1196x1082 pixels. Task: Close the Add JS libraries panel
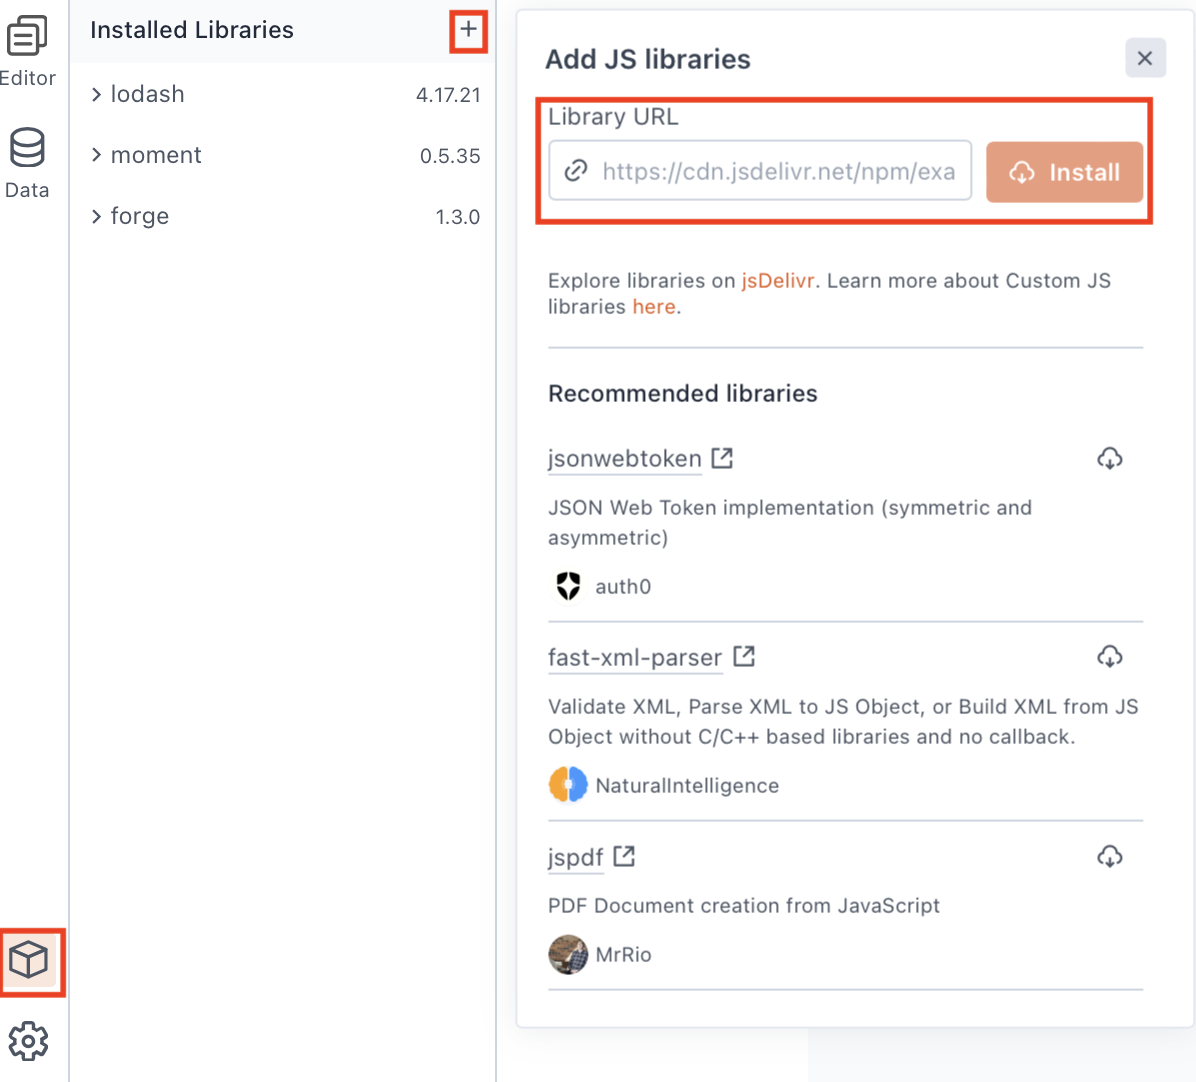click(x=1145, y=59)
